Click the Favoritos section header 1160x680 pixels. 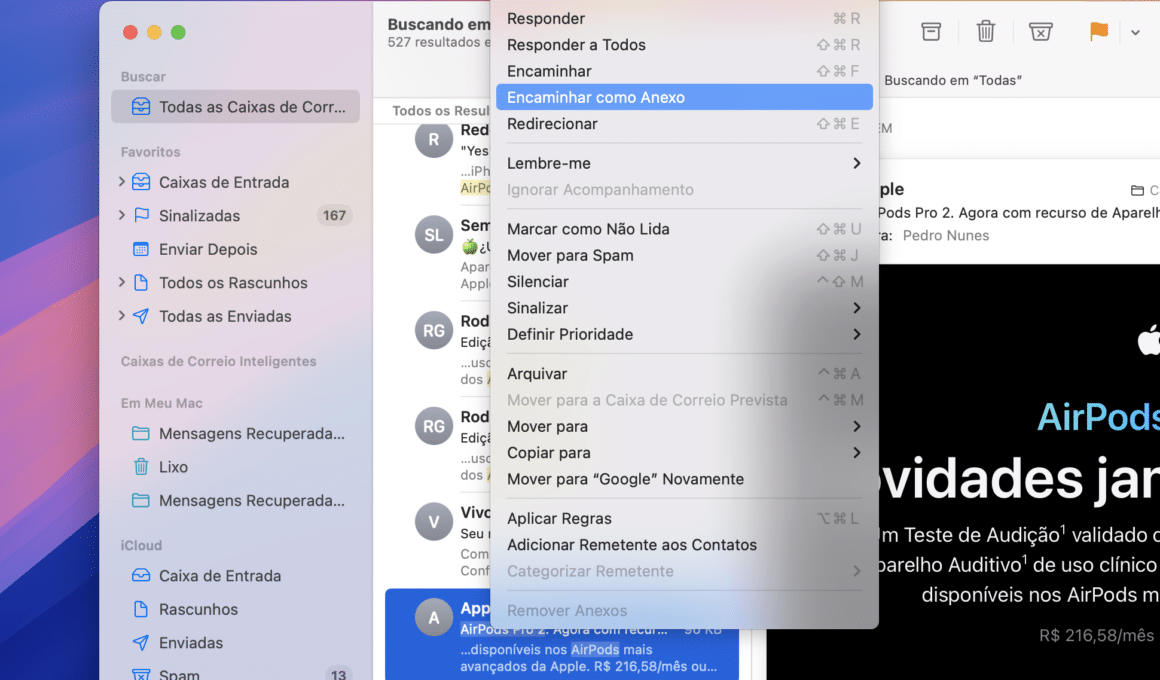150,152
